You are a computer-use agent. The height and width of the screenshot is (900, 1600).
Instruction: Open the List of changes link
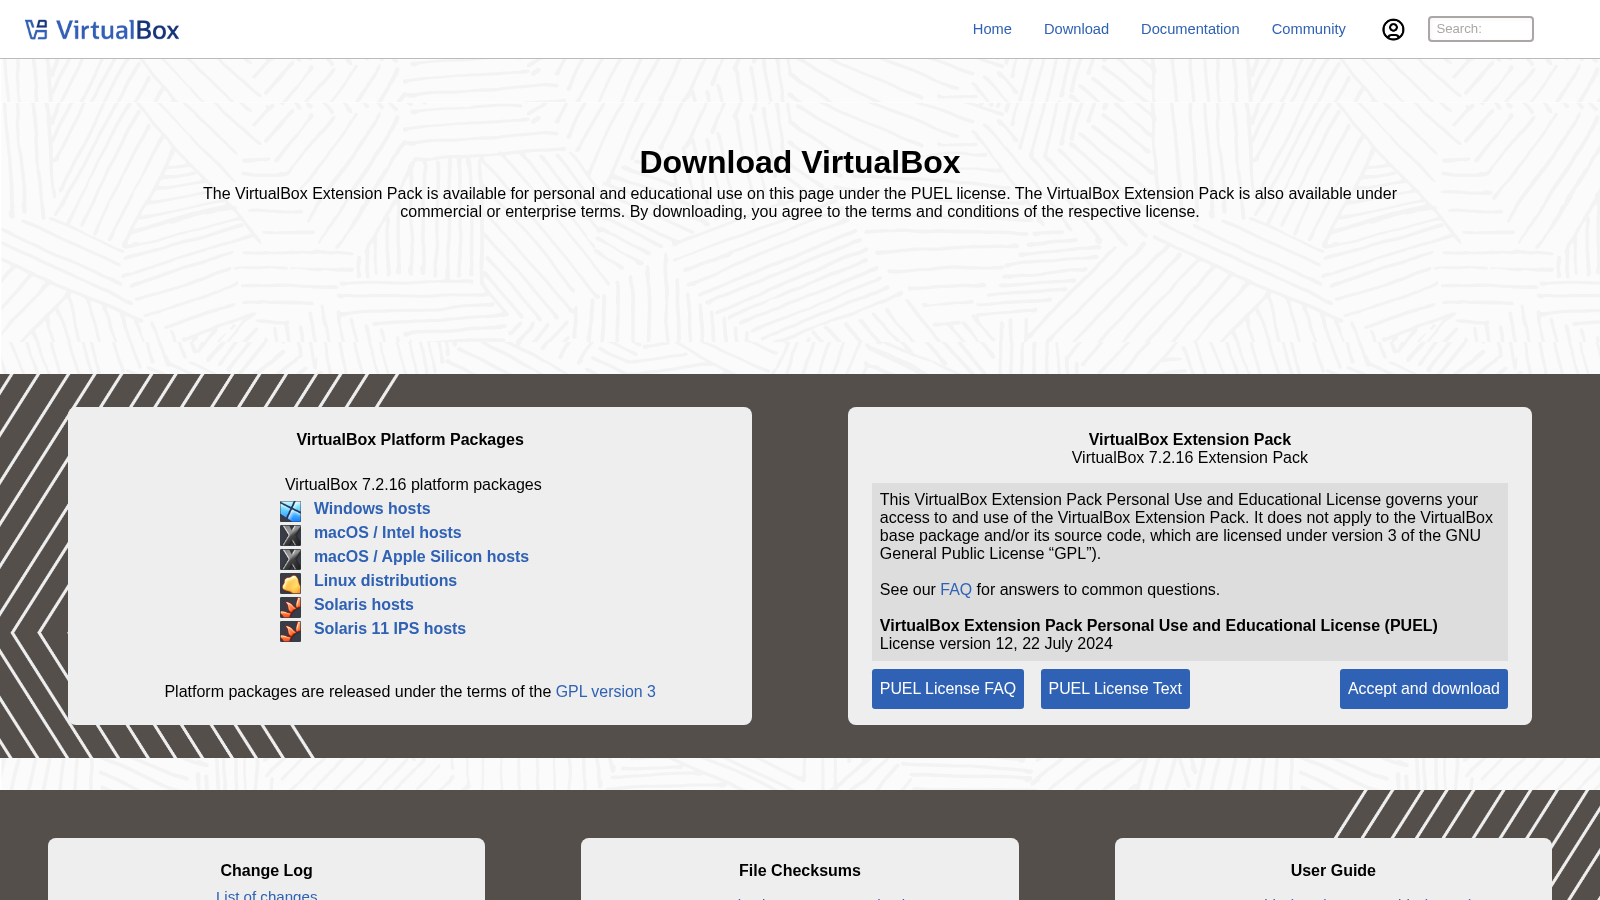click(266, 895)
